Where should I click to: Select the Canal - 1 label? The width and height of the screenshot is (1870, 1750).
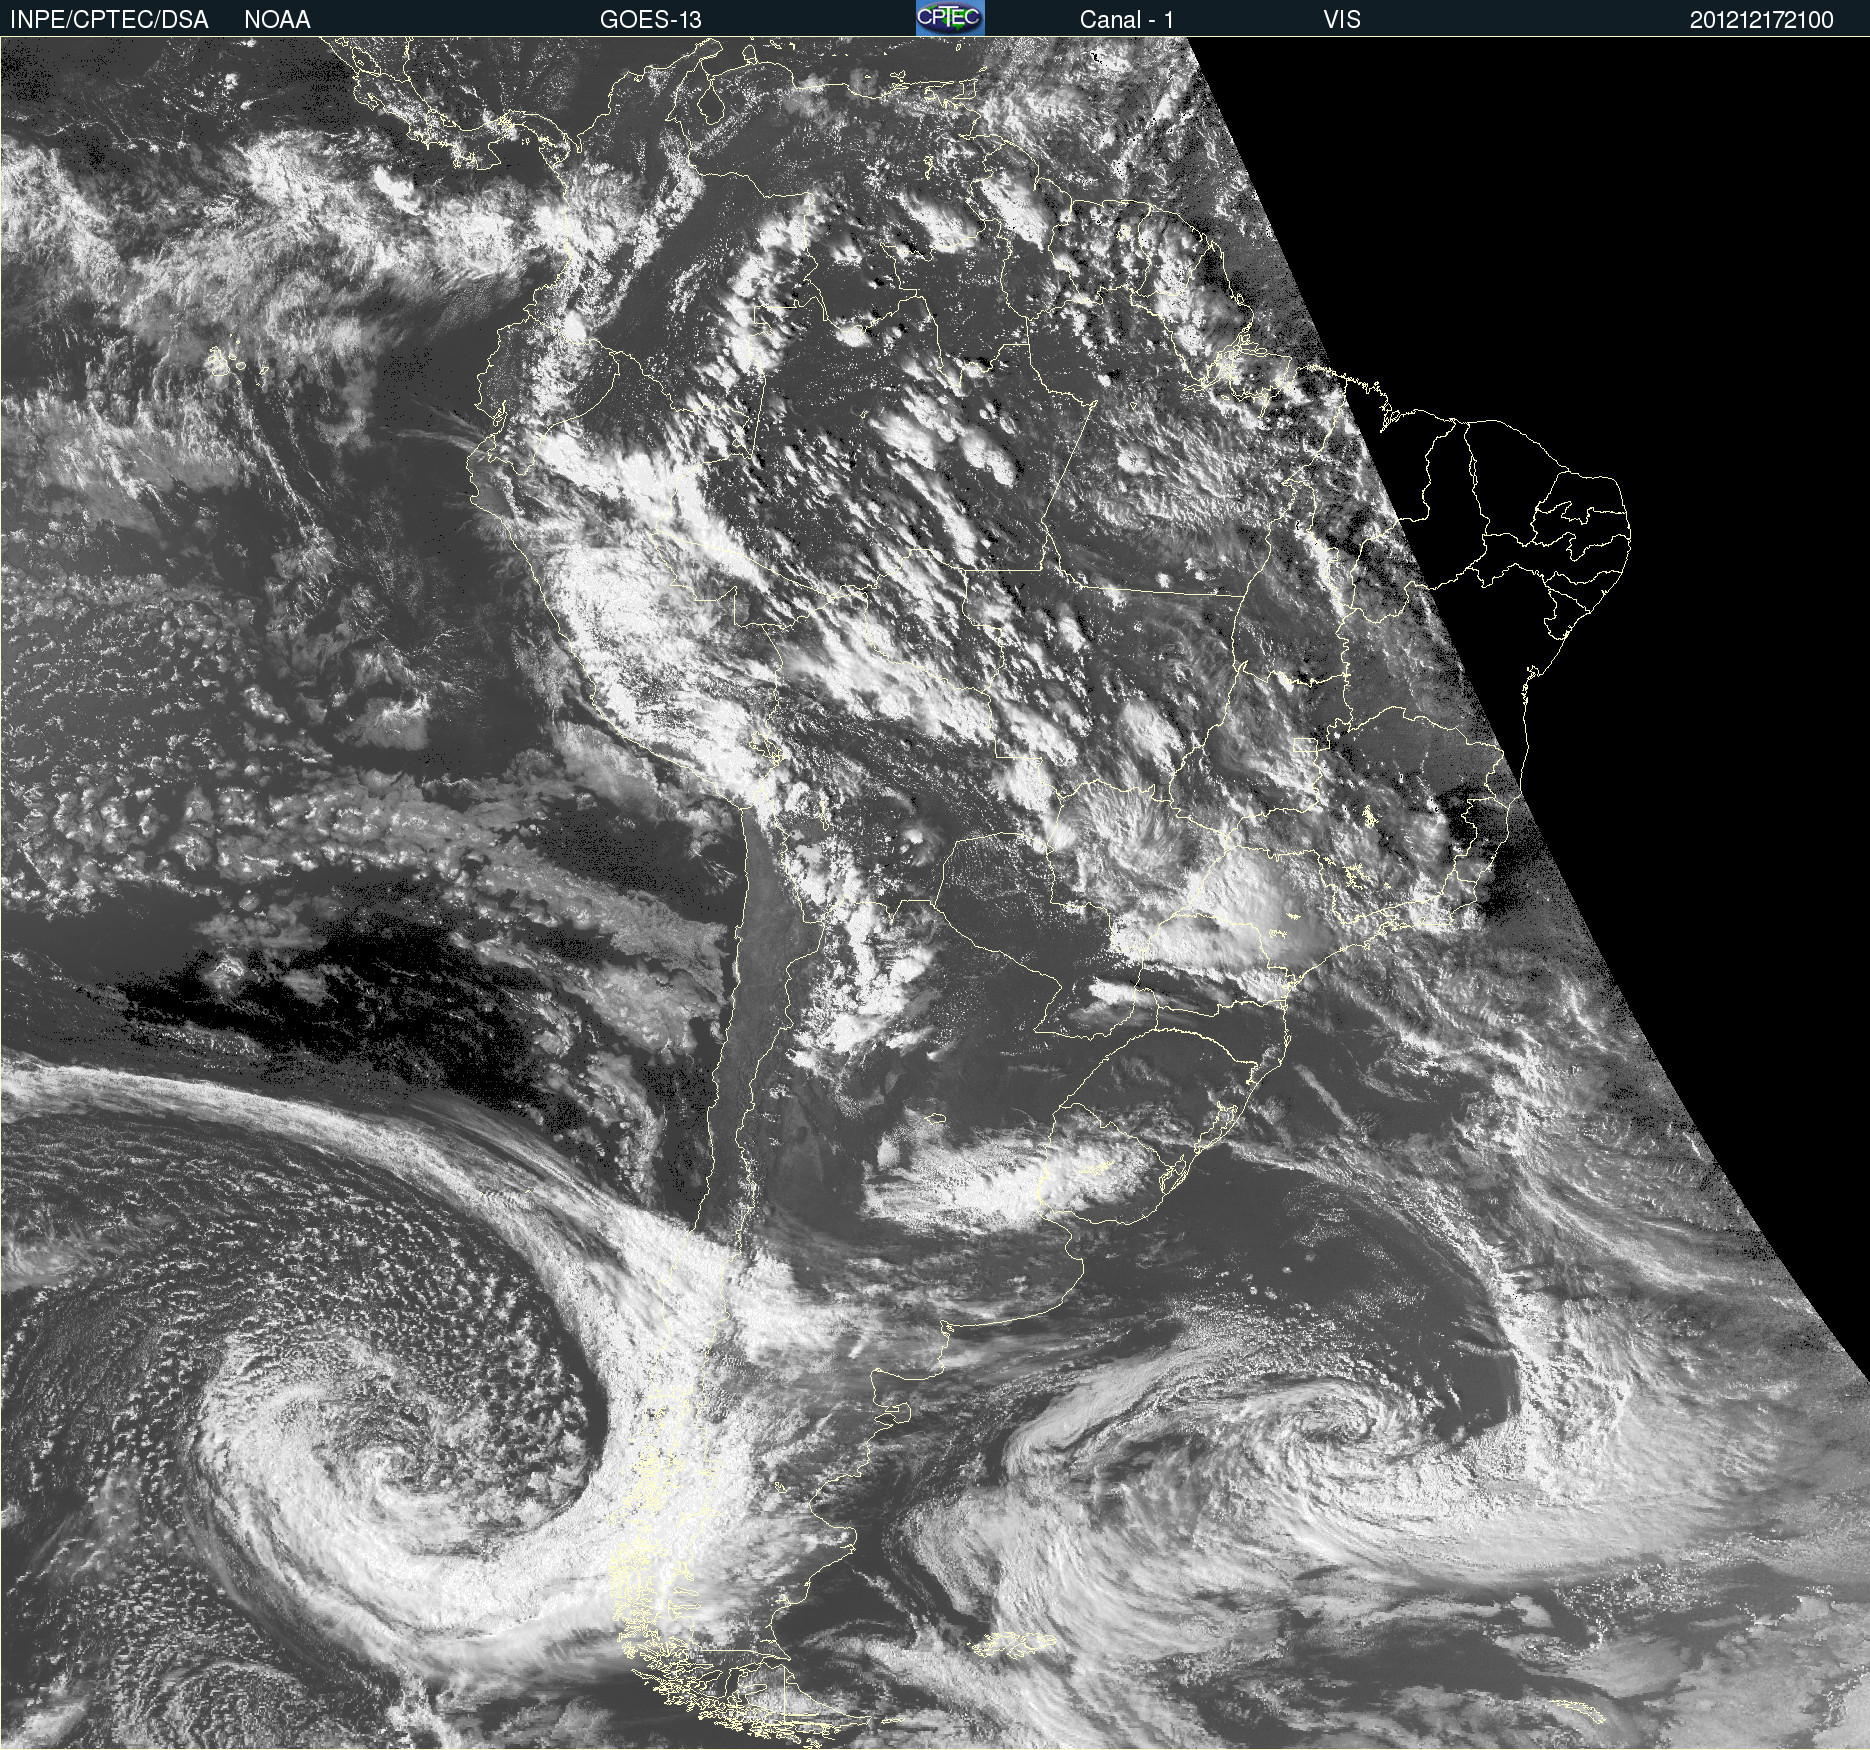click(x=1127, y=20)
